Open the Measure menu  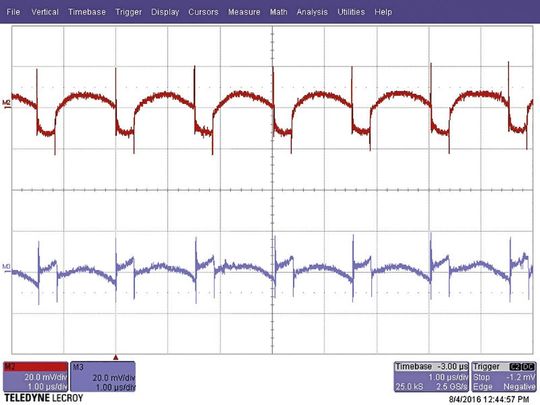click(244, 12)
